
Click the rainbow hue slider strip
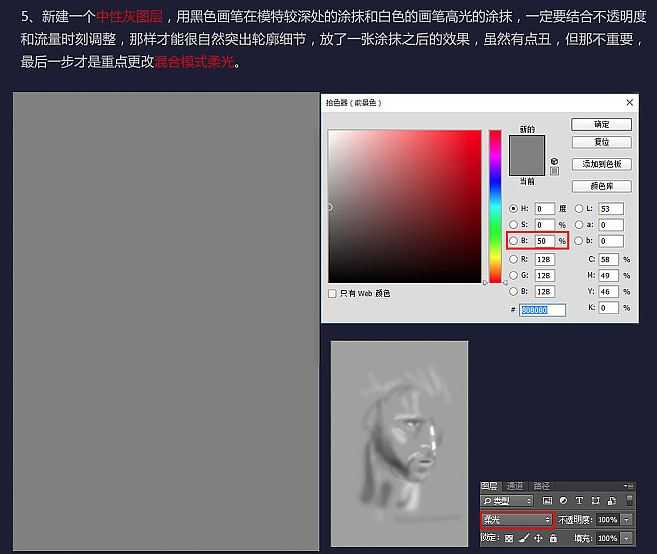pyautogui.click(x=494, y=205)
